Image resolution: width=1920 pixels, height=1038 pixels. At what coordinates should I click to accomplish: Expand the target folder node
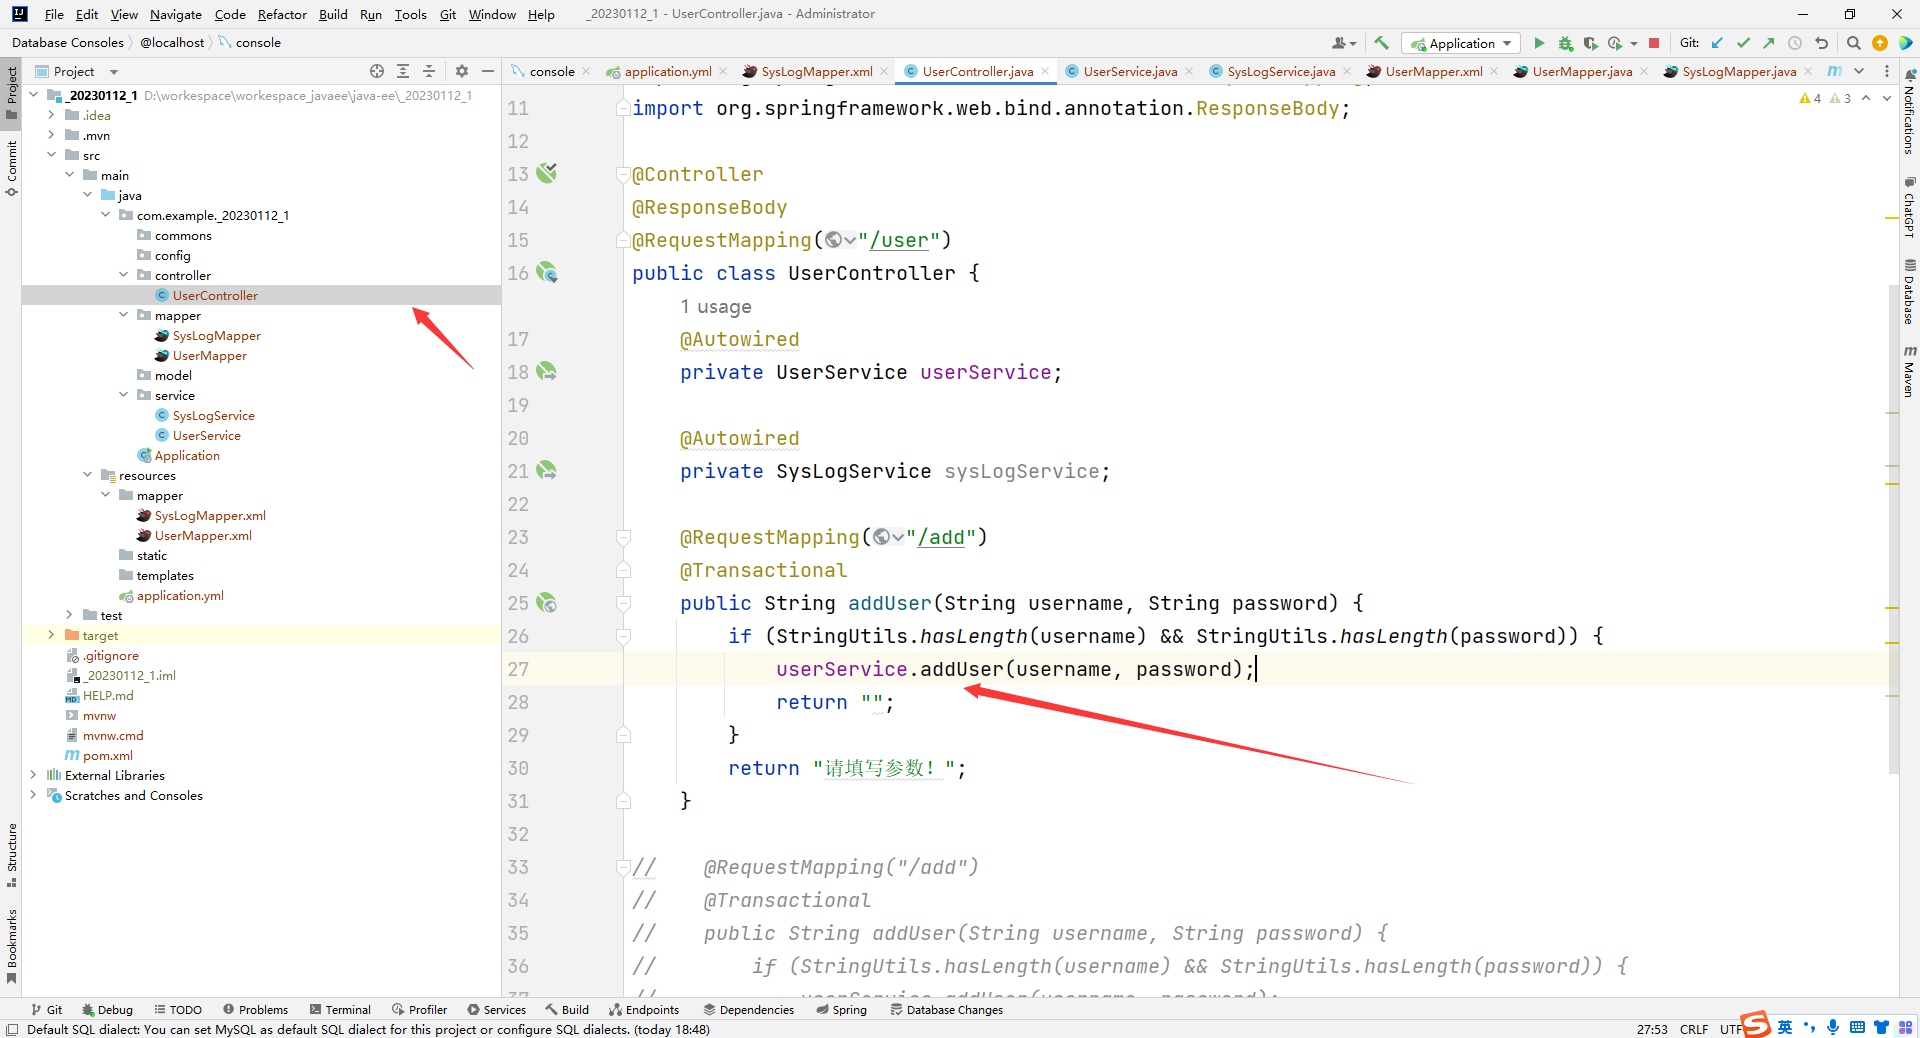(52, 635)
